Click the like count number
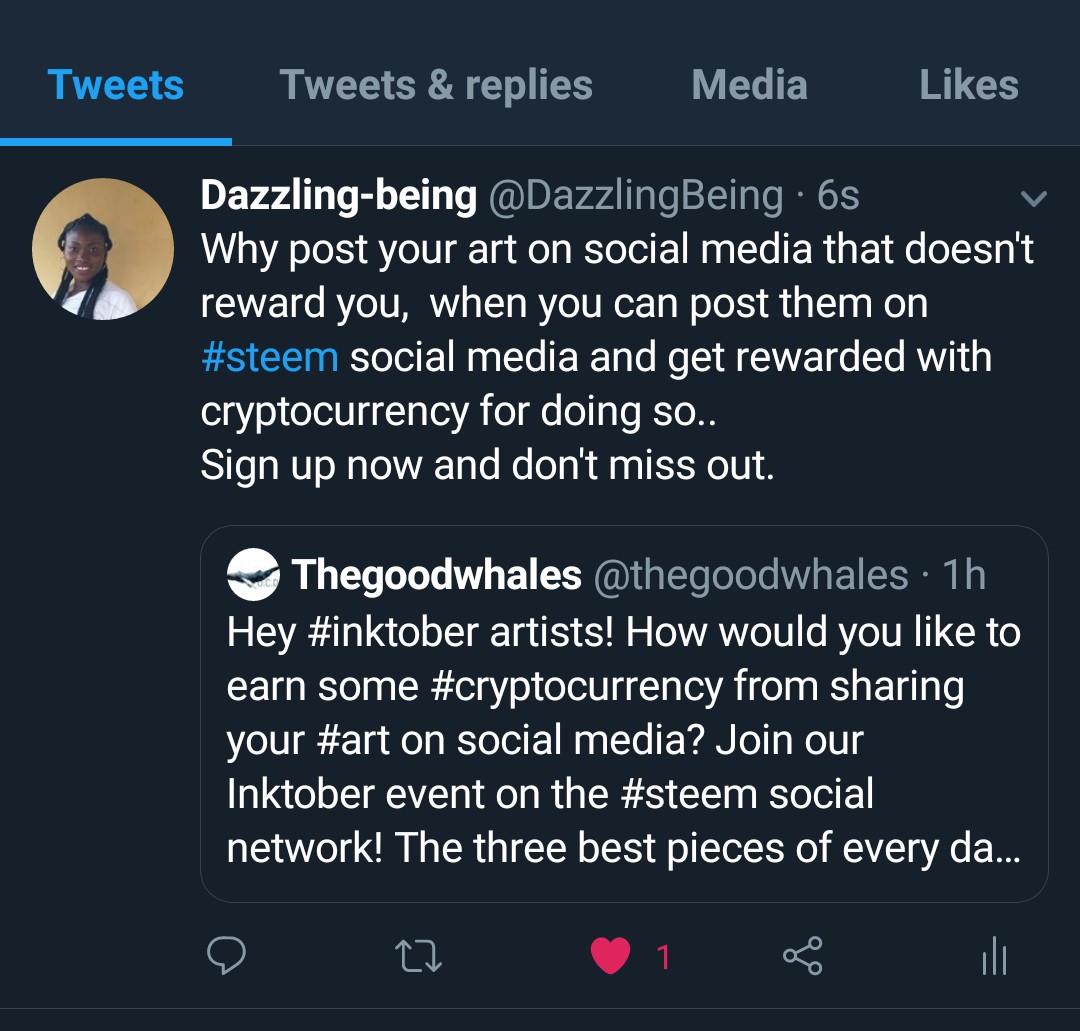This screenshot has width=1080, height=1031. pos(662,958)
